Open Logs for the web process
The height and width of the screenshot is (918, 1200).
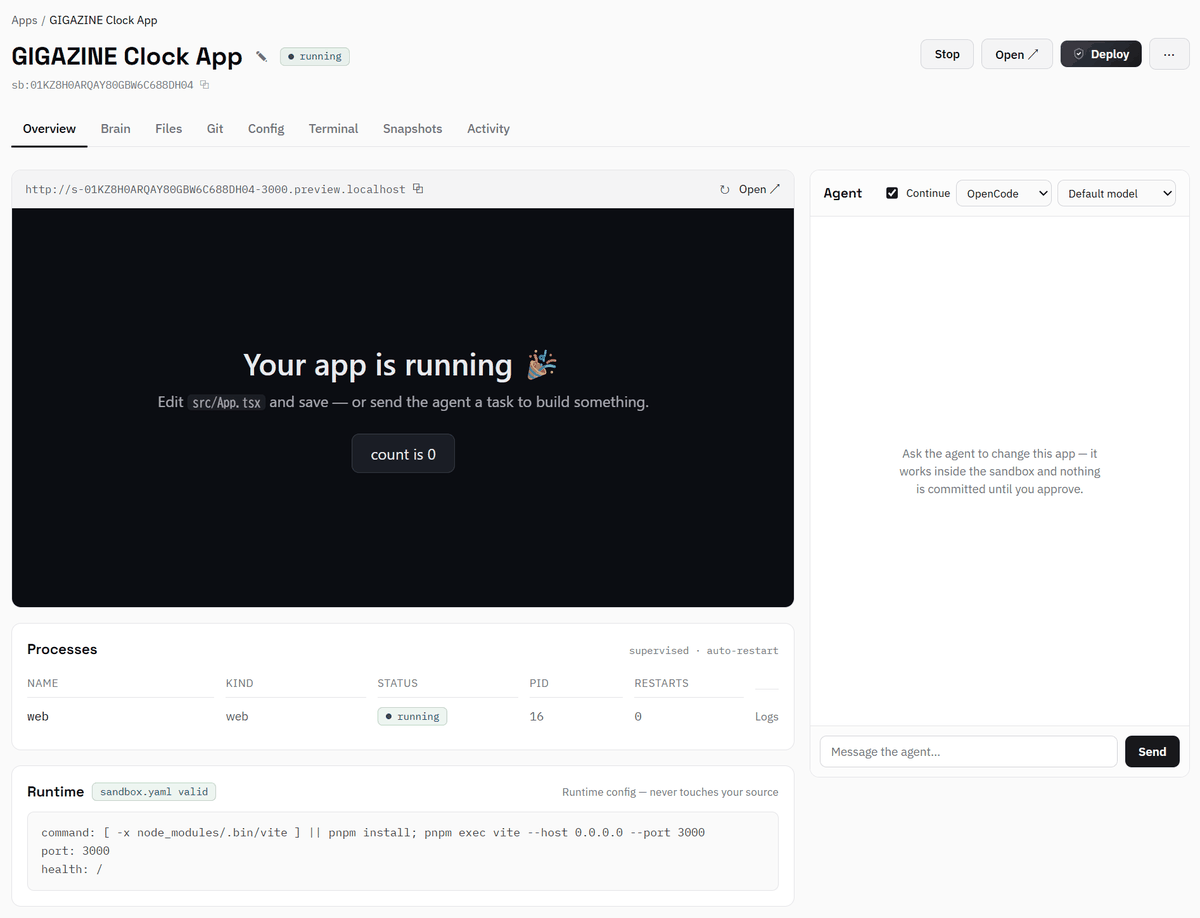coord(766,717)
